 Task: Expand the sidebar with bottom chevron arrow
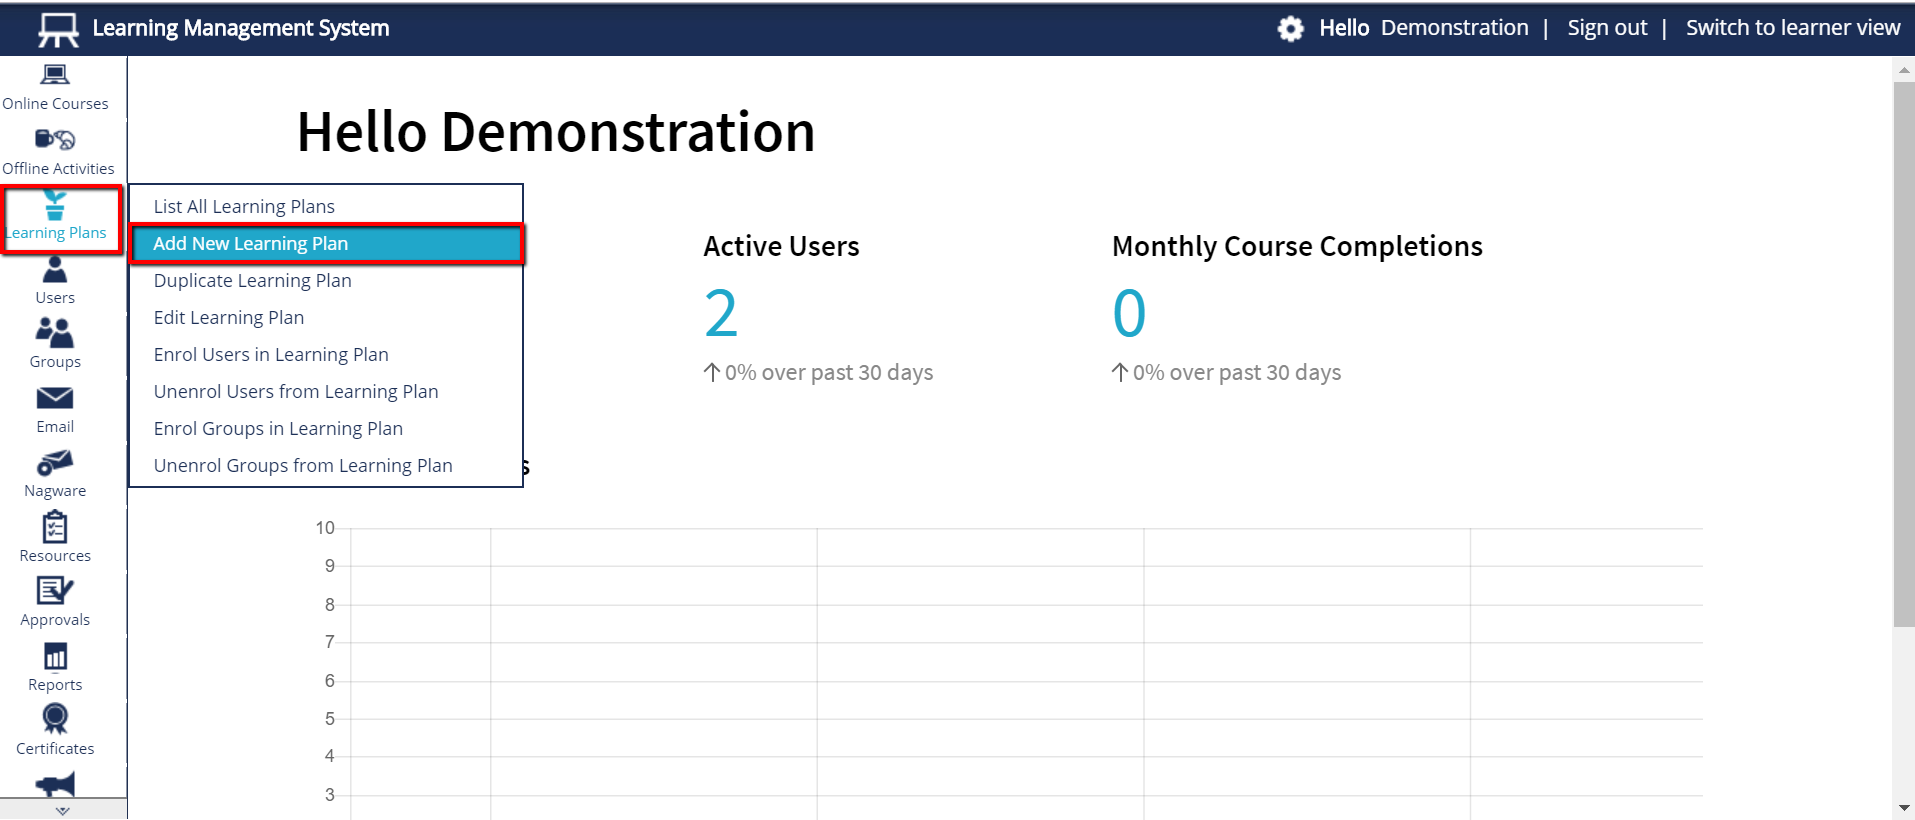(63, 810)
